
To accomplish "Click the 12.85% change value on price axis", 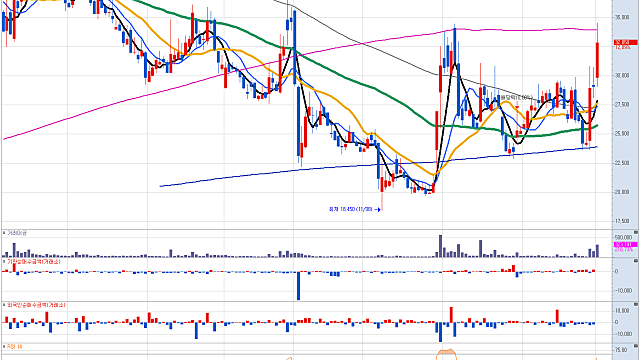I will tap(622, 47).
